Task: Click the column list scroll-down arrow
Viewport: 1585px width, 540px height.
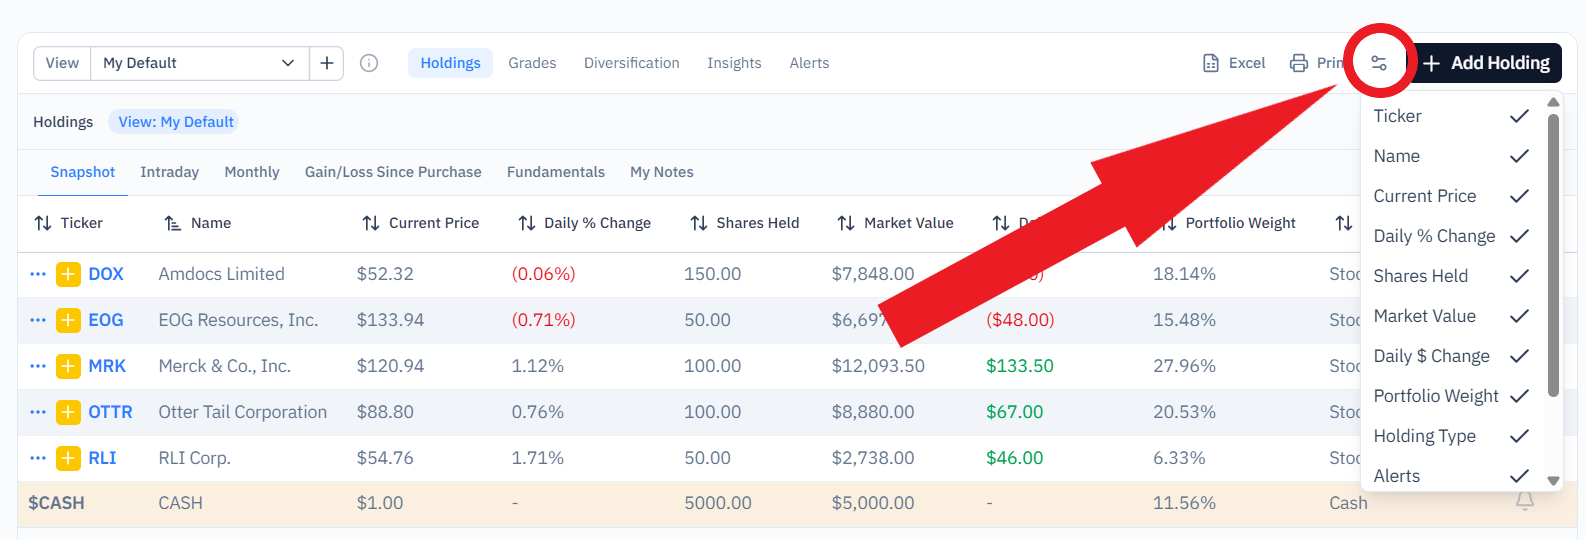Action: point(1553,481)
